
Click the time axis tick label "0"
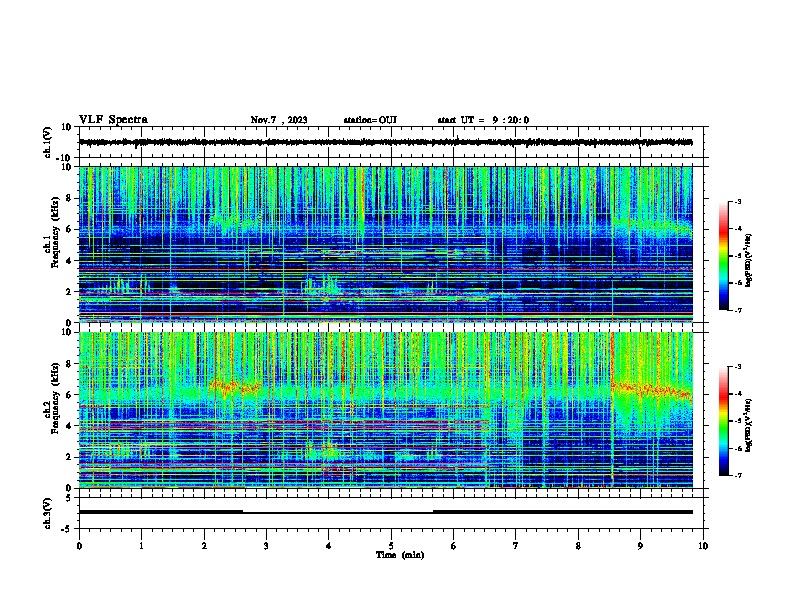(79, 546)
